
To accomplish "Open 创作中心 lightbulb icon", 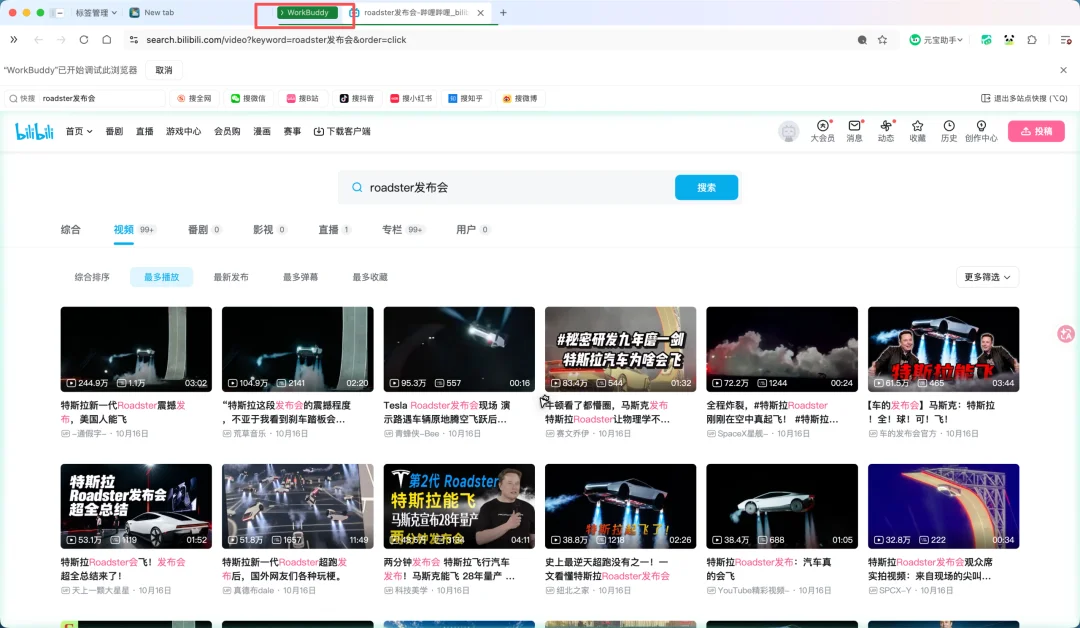I will coord(981,130).
